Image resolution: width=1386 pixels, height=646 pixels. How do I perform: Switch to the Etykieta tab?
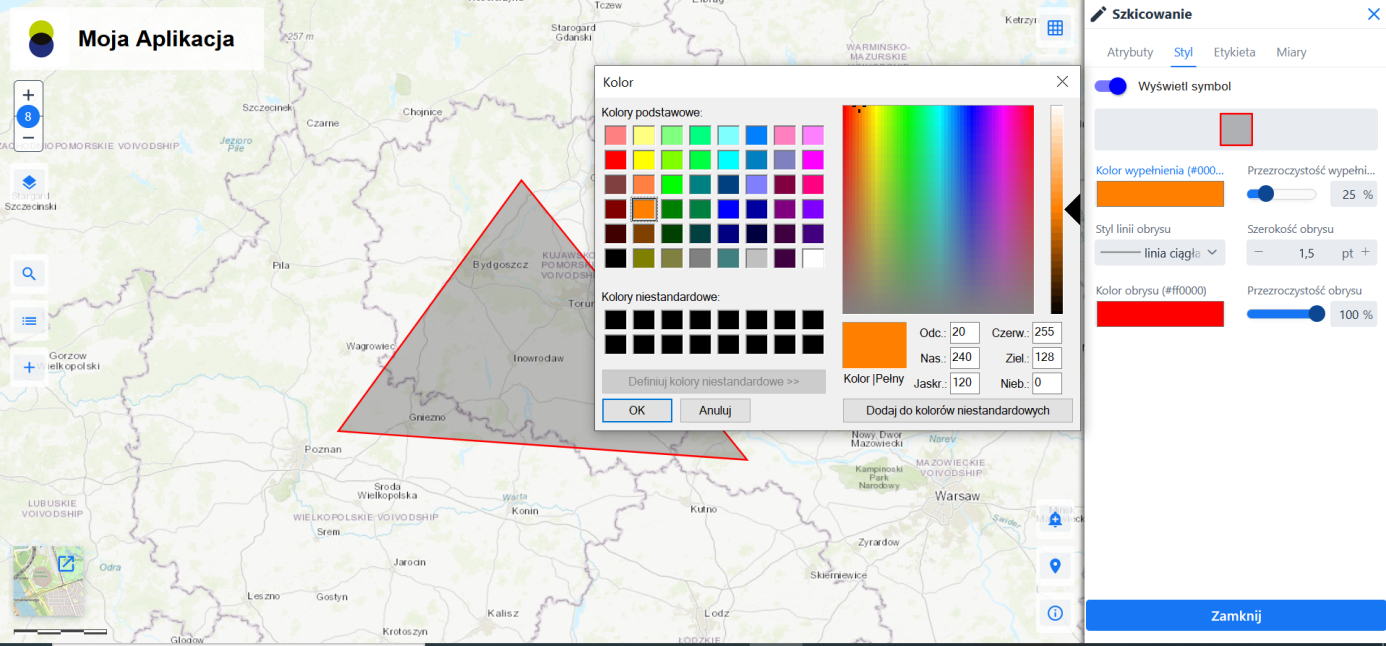[x=1234, y=52]
